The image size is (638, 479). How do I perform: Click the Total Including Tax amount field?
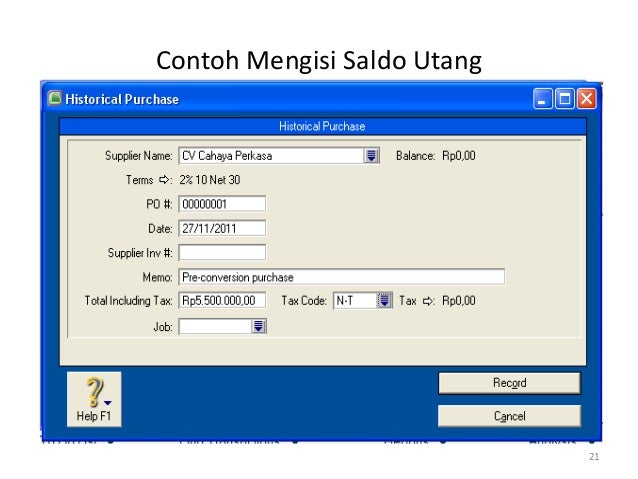pos(222,300)
